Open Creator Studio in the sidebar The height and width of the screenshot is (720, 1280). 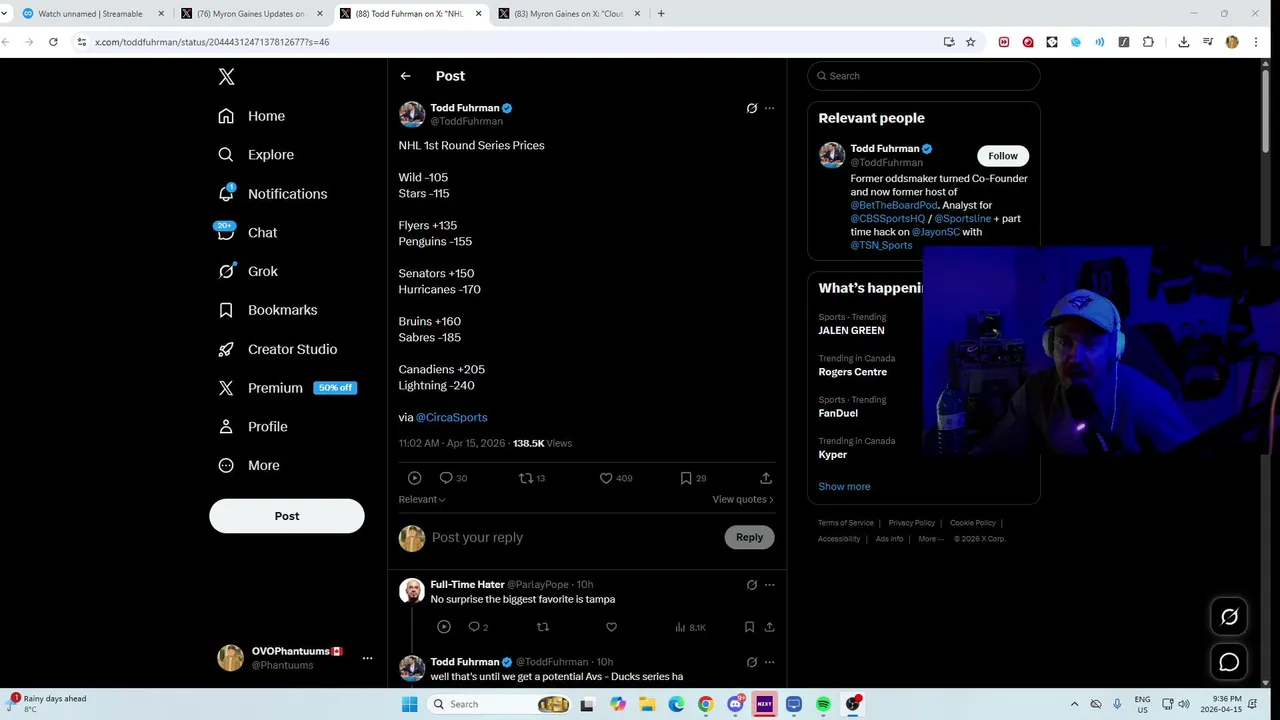click(277, 349)
